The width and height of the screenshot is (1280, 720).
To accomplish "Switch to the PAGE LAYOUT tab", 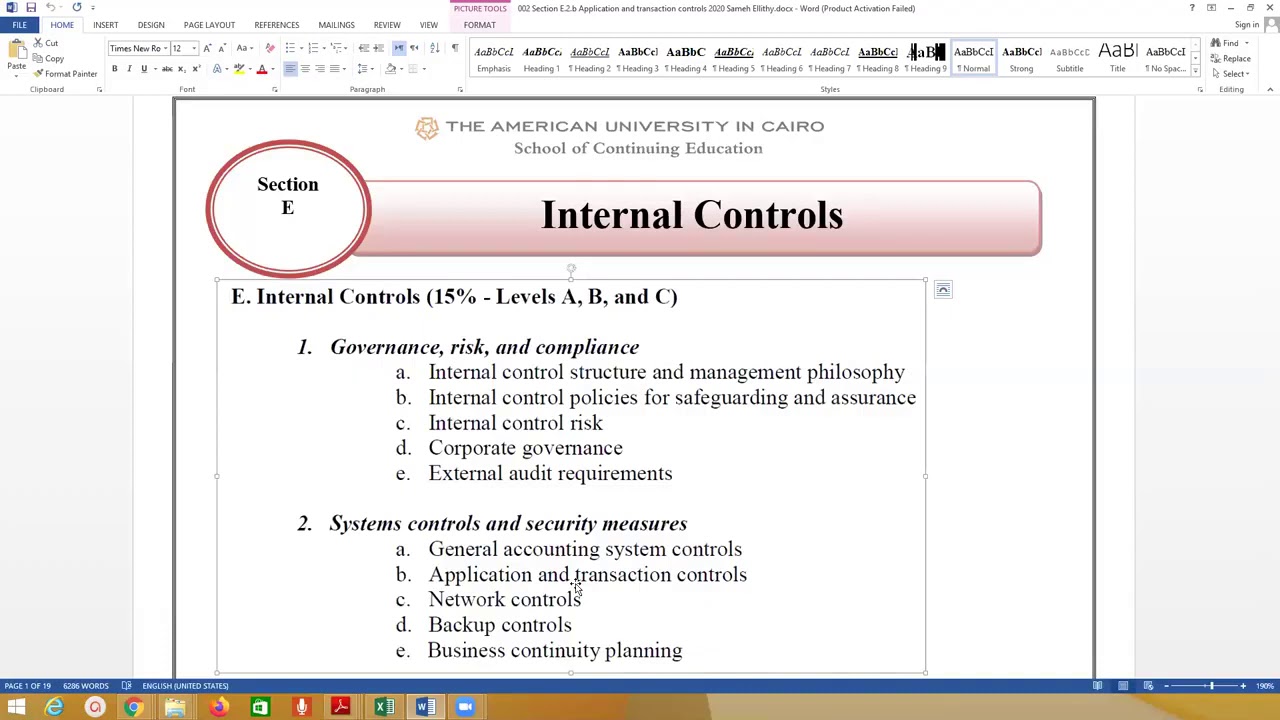I will pos(209,25).
